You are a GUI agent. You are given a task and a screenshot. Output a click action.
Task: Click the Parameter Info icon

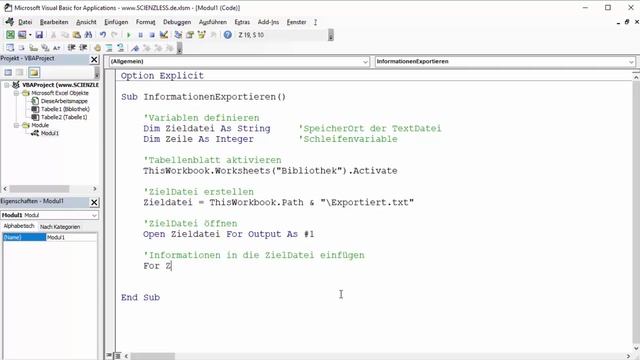[x=45, y=48]
